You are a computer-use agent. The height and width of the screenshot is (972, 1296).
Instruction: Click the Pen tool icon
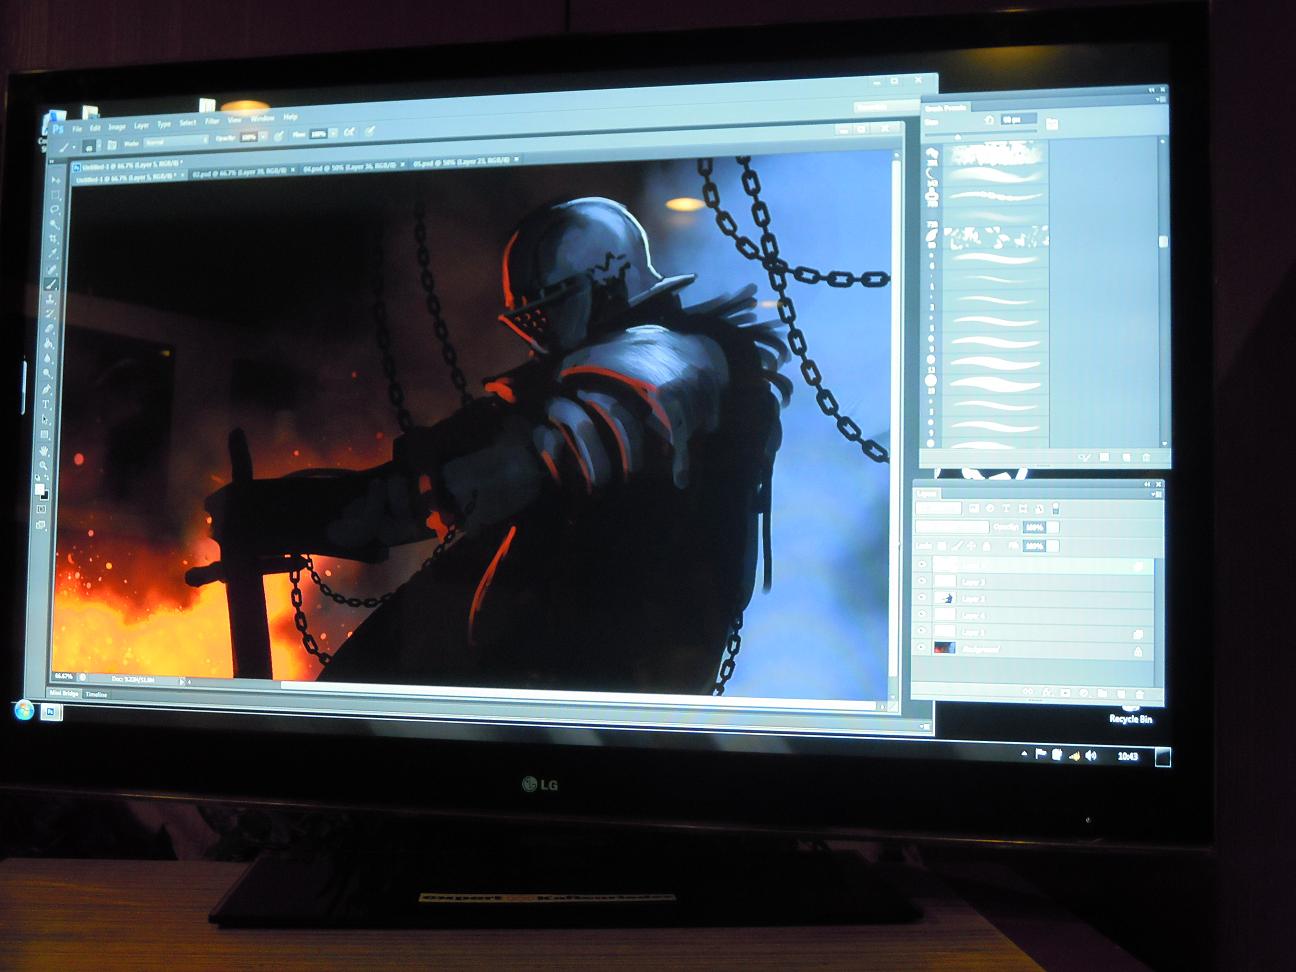tap(46, 390)
